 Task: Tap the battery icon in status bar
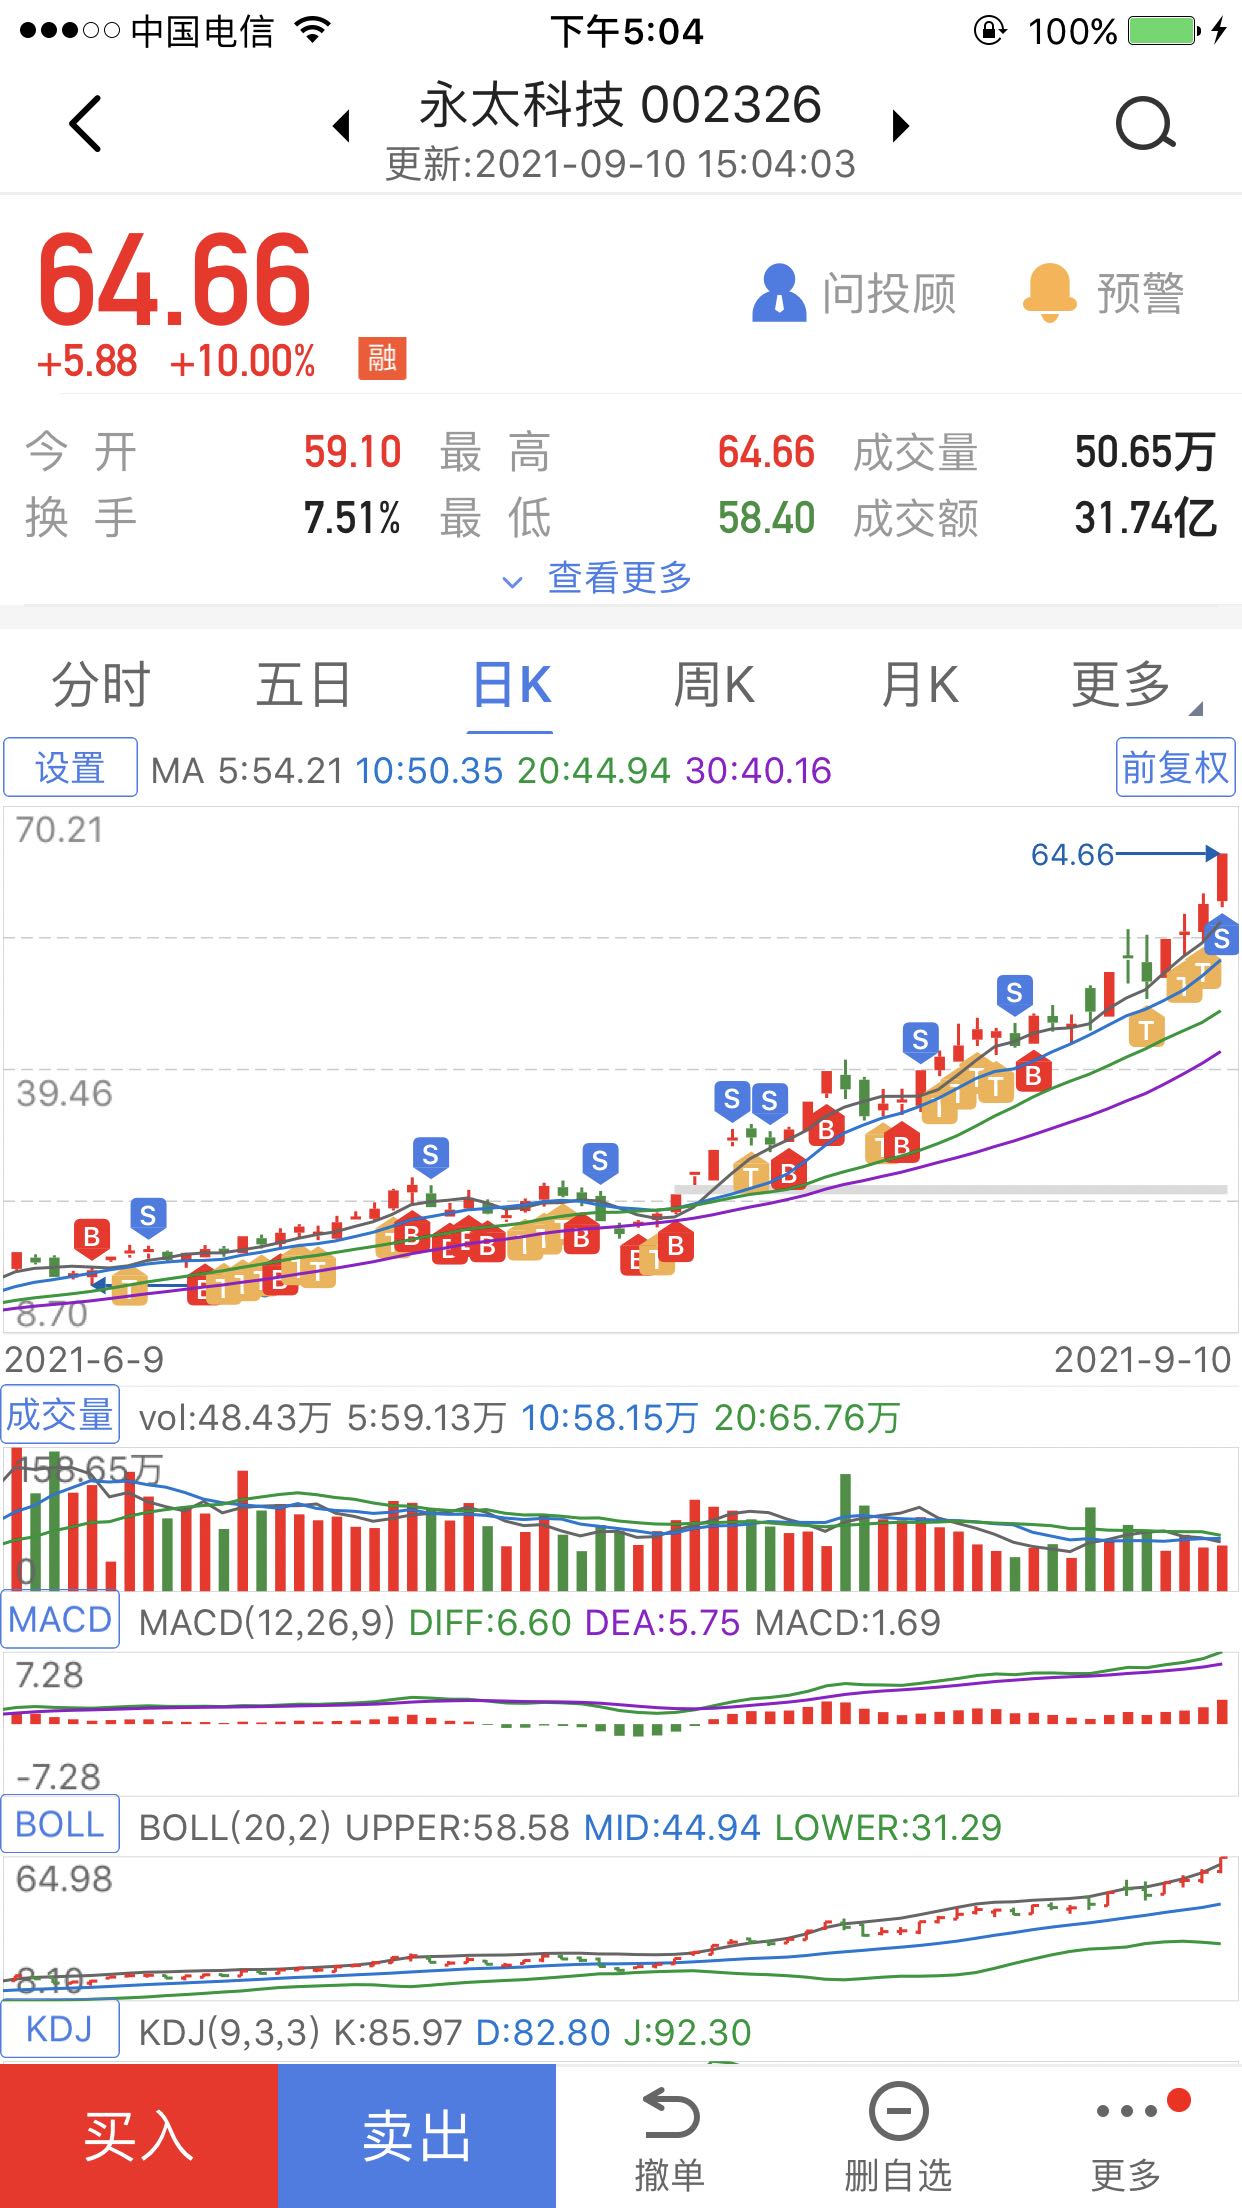1164,31
